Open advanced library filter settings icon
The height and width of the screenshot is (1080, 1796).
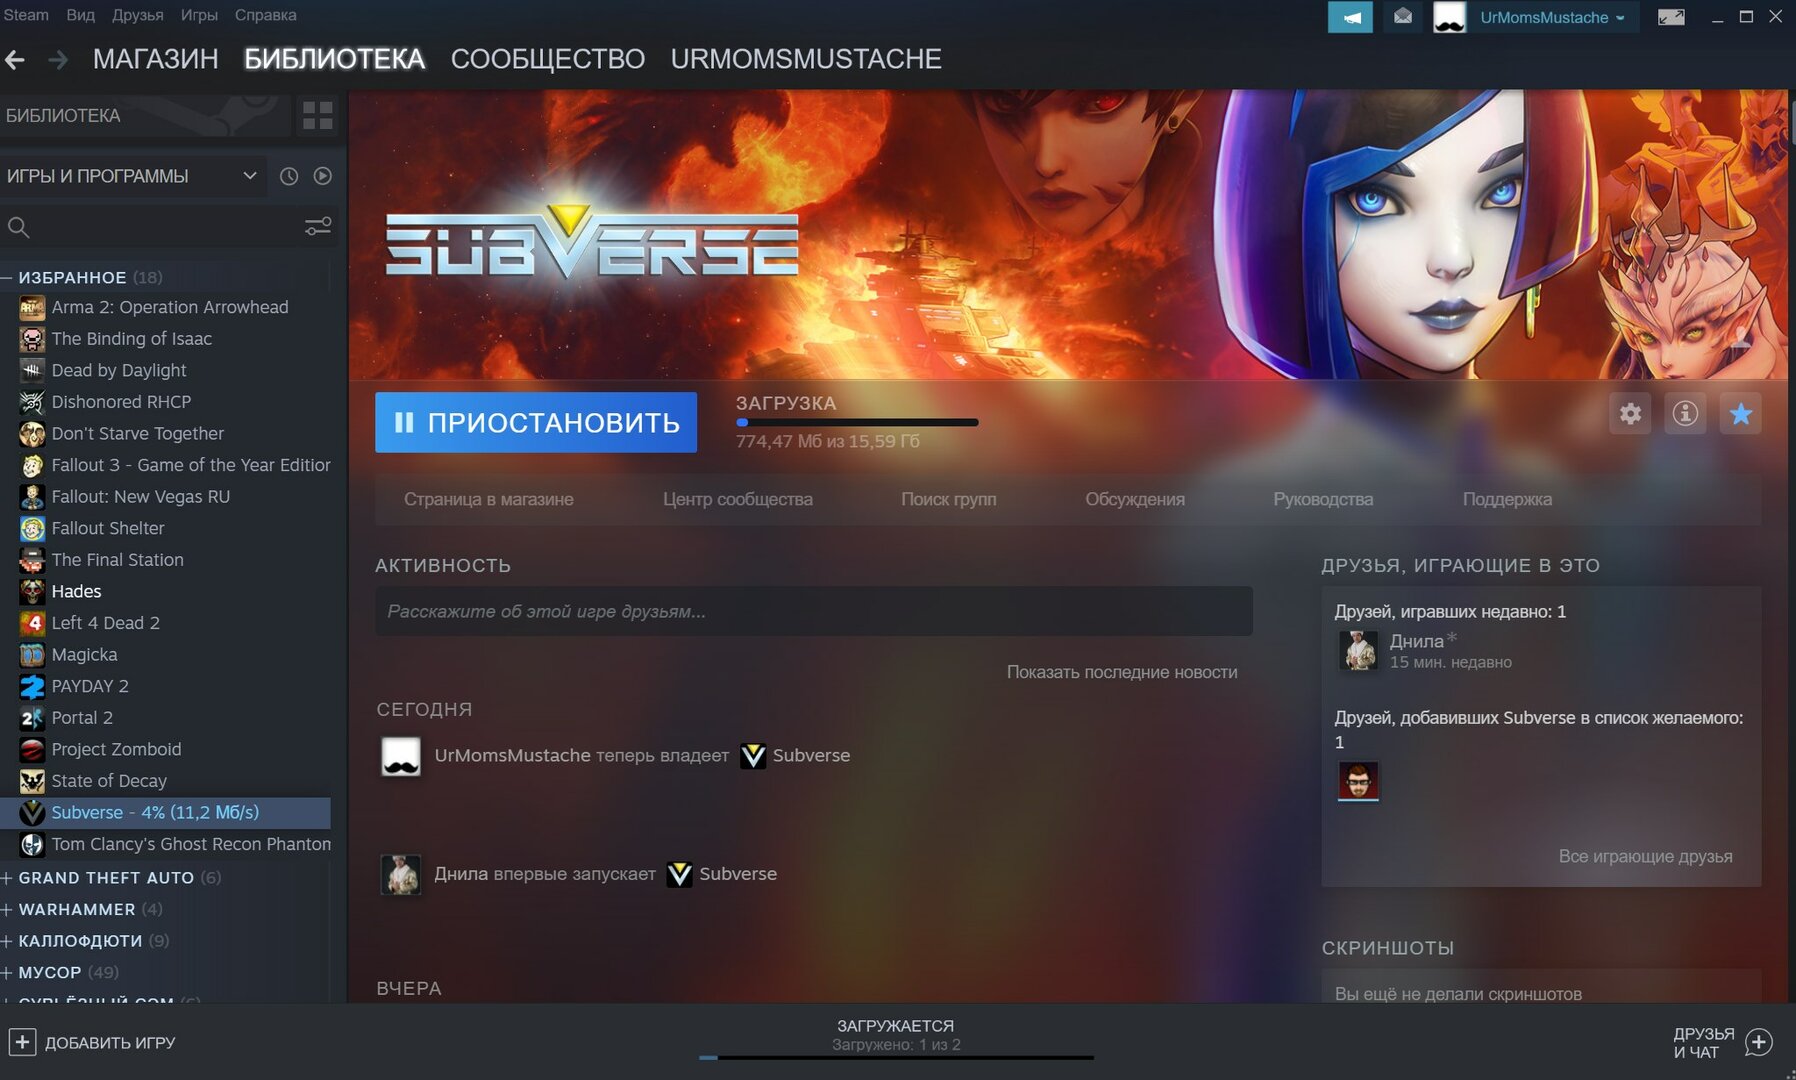pyautogui.click(x=318, y=227)
